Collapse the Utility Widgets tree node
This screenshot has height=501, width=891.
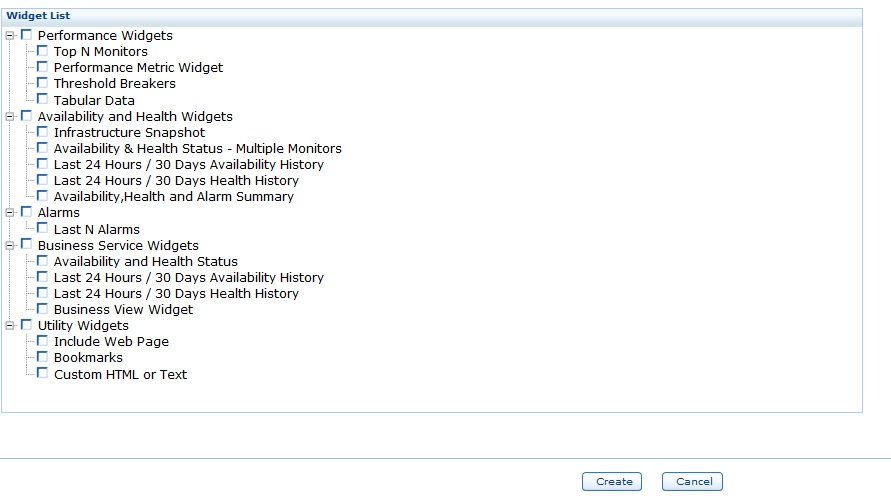pyautogui.click(x=10, y=325)
